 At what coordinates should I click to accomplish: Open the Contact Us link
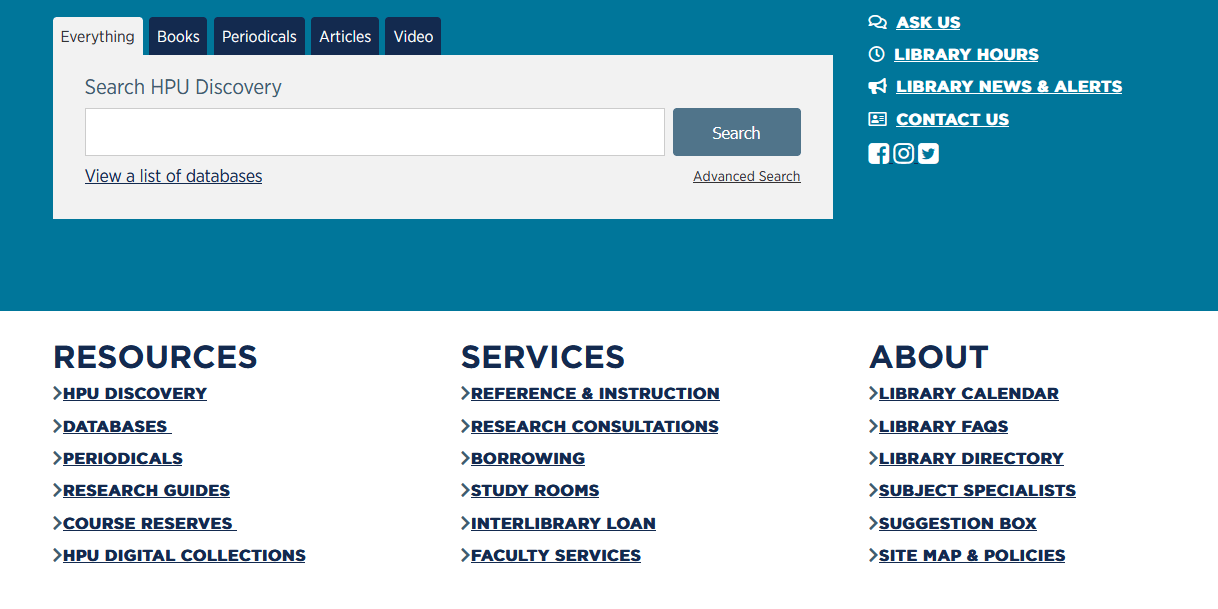[x=952, y=119]
